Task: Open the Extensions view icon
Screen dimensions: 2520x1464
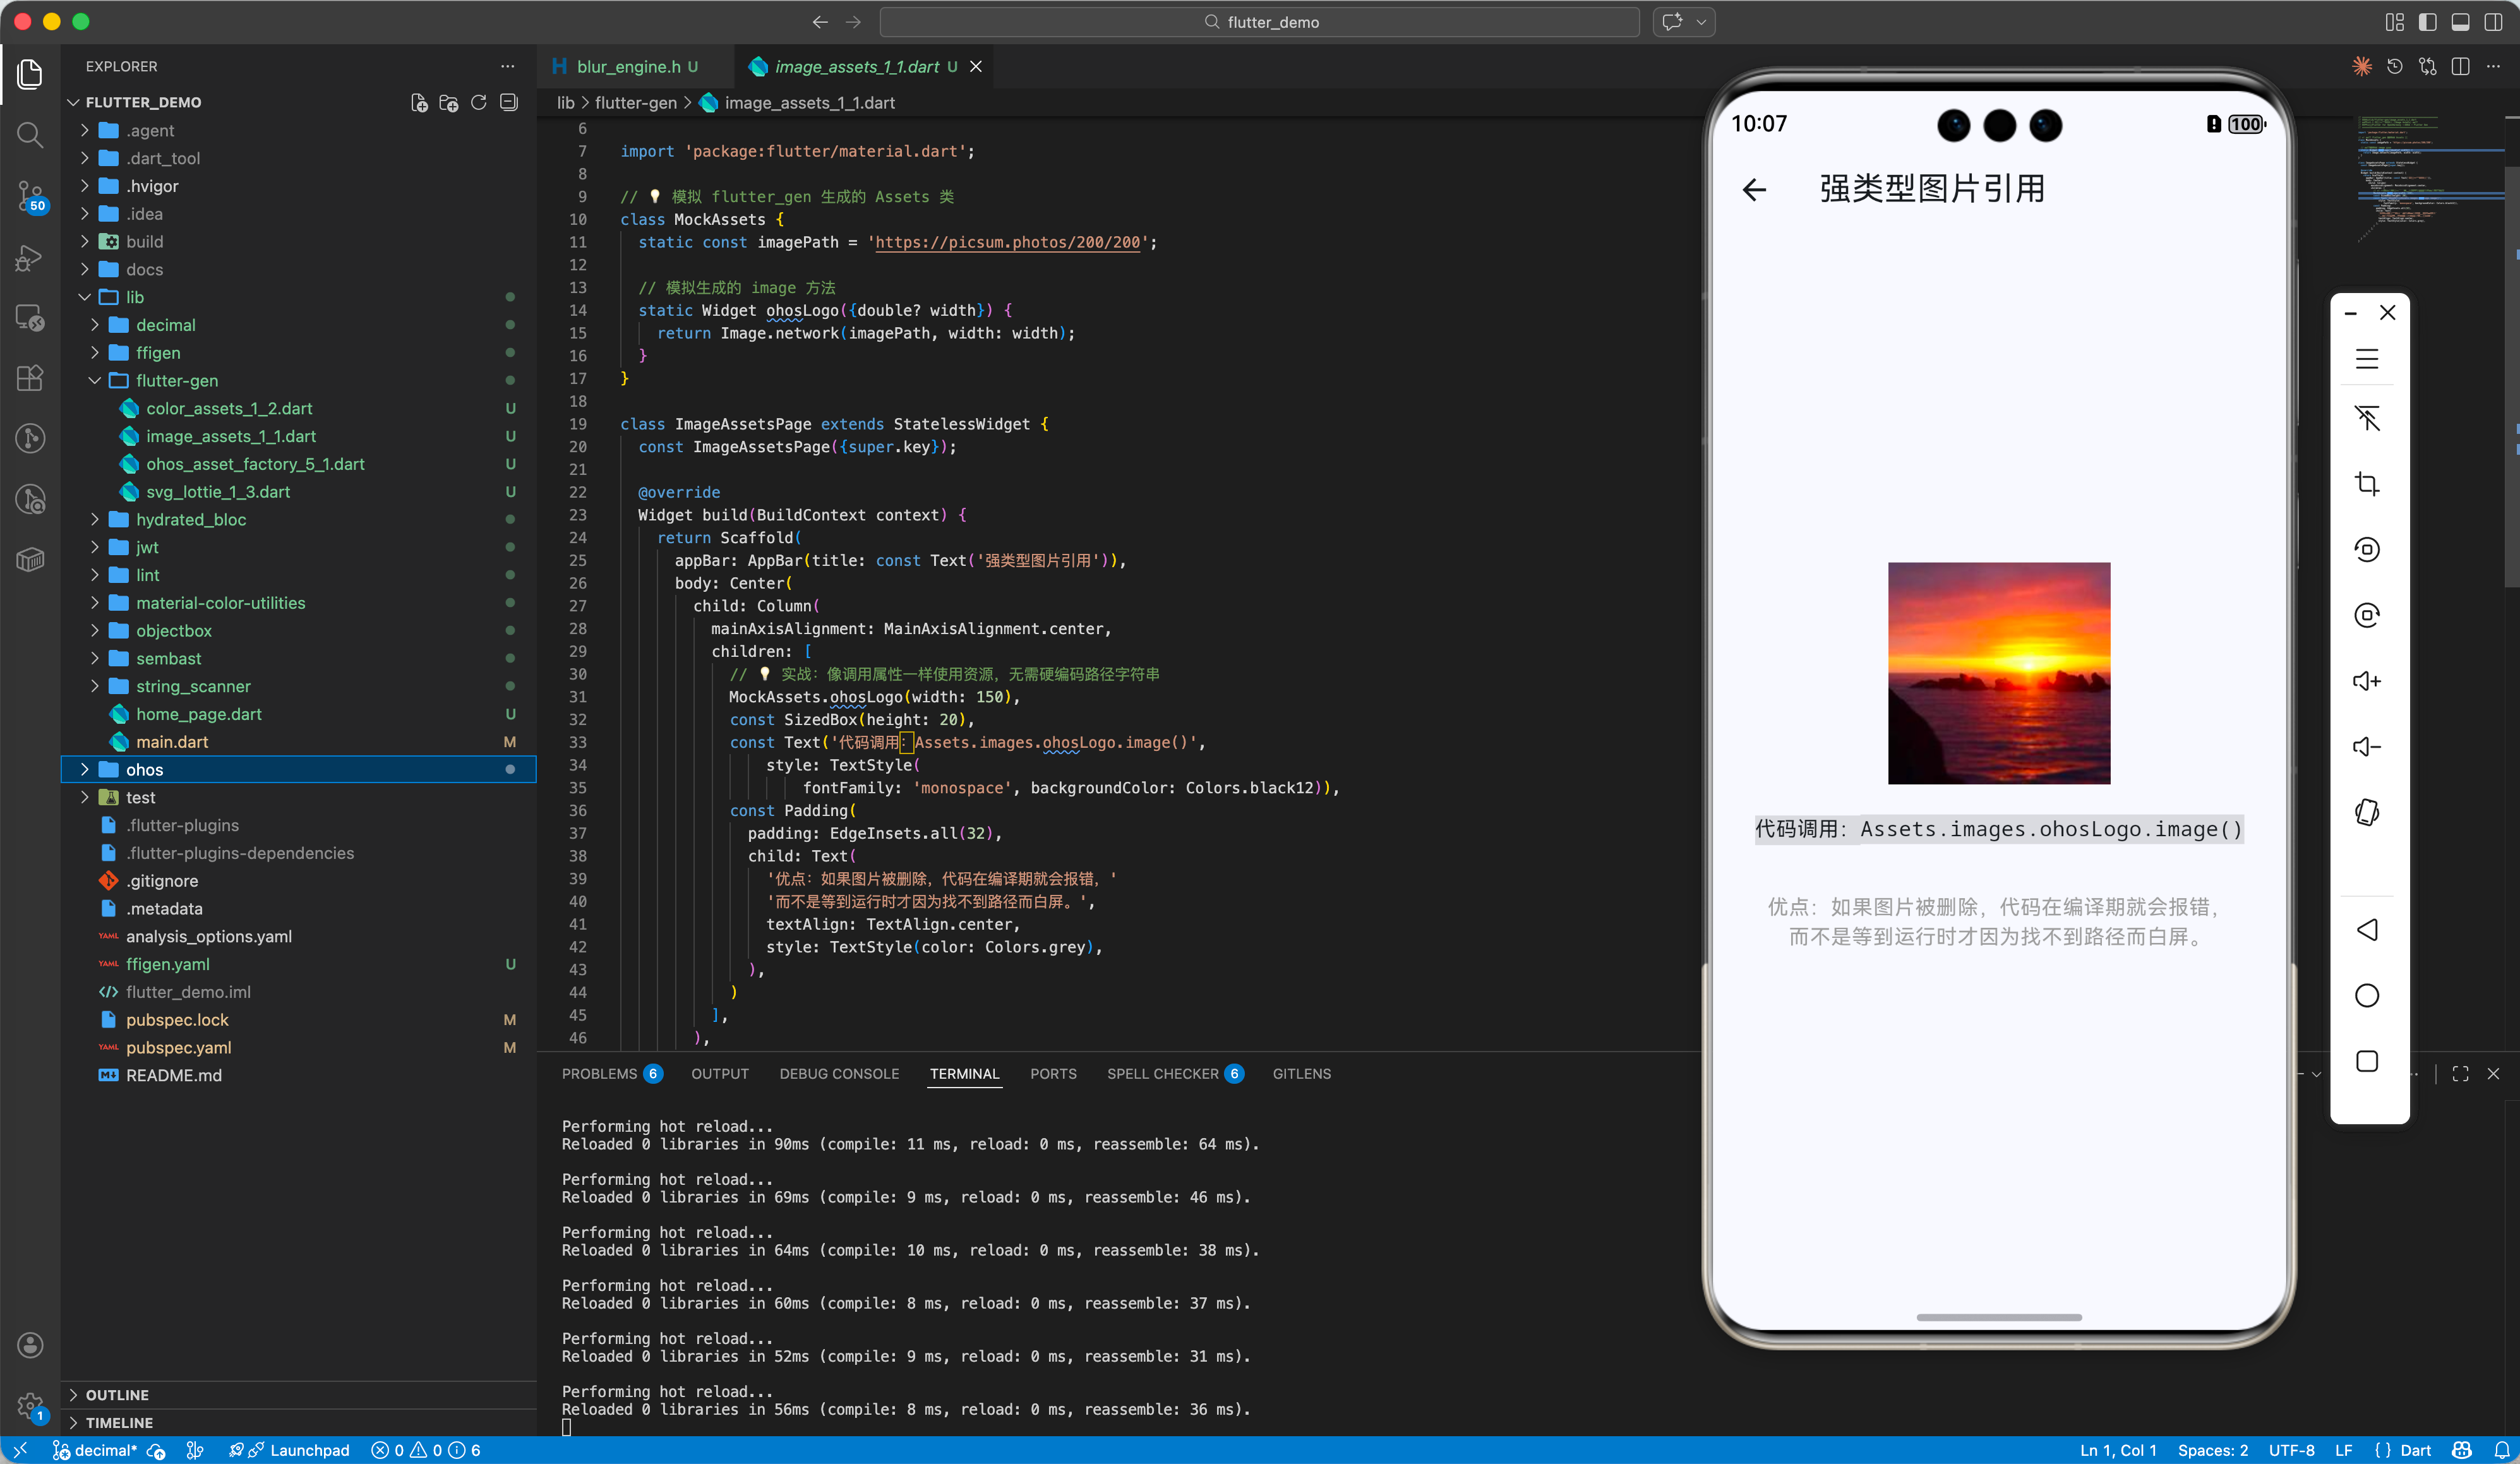Action: (x=30, y=377)
